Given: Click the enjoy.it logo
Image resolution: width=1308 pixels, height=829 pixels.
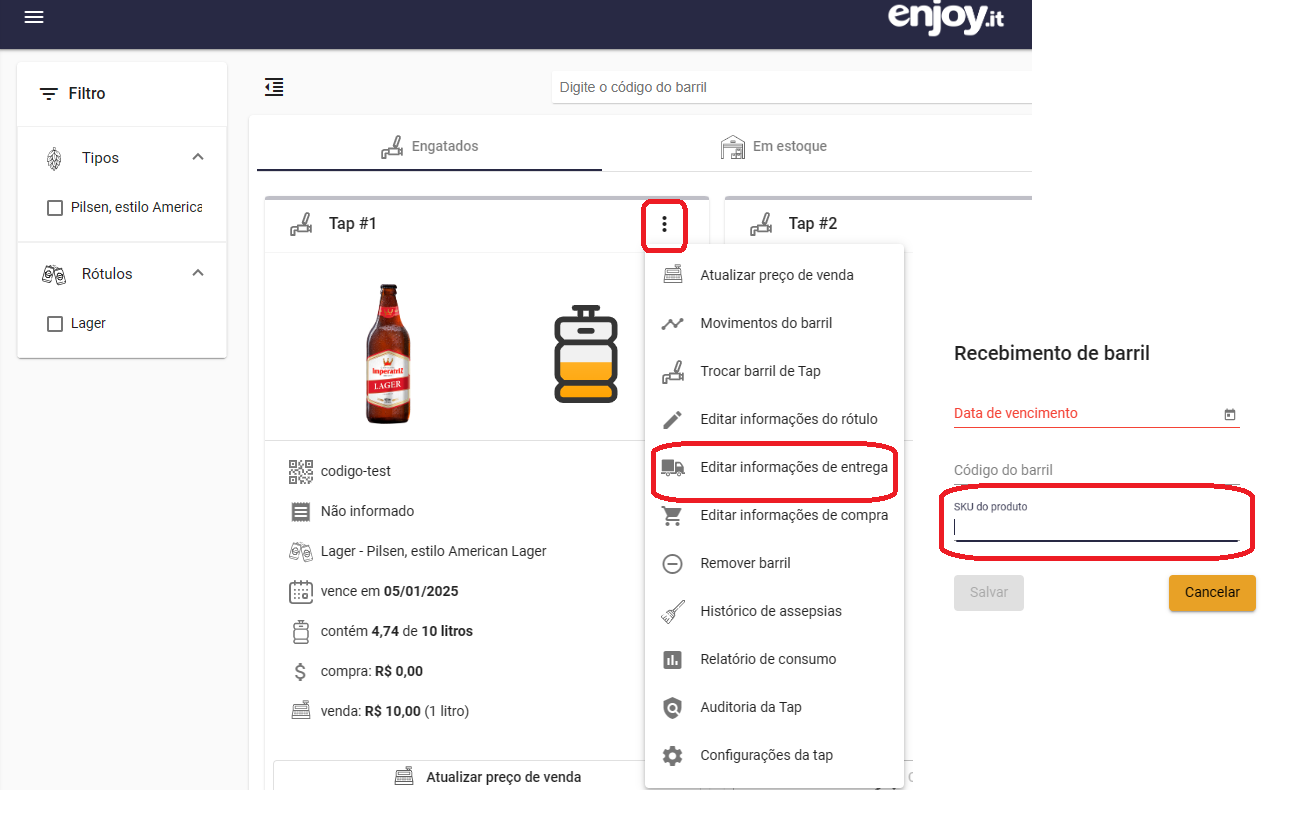Looking at the screenshot, I should pyautogui.click(x=945, y=18).
